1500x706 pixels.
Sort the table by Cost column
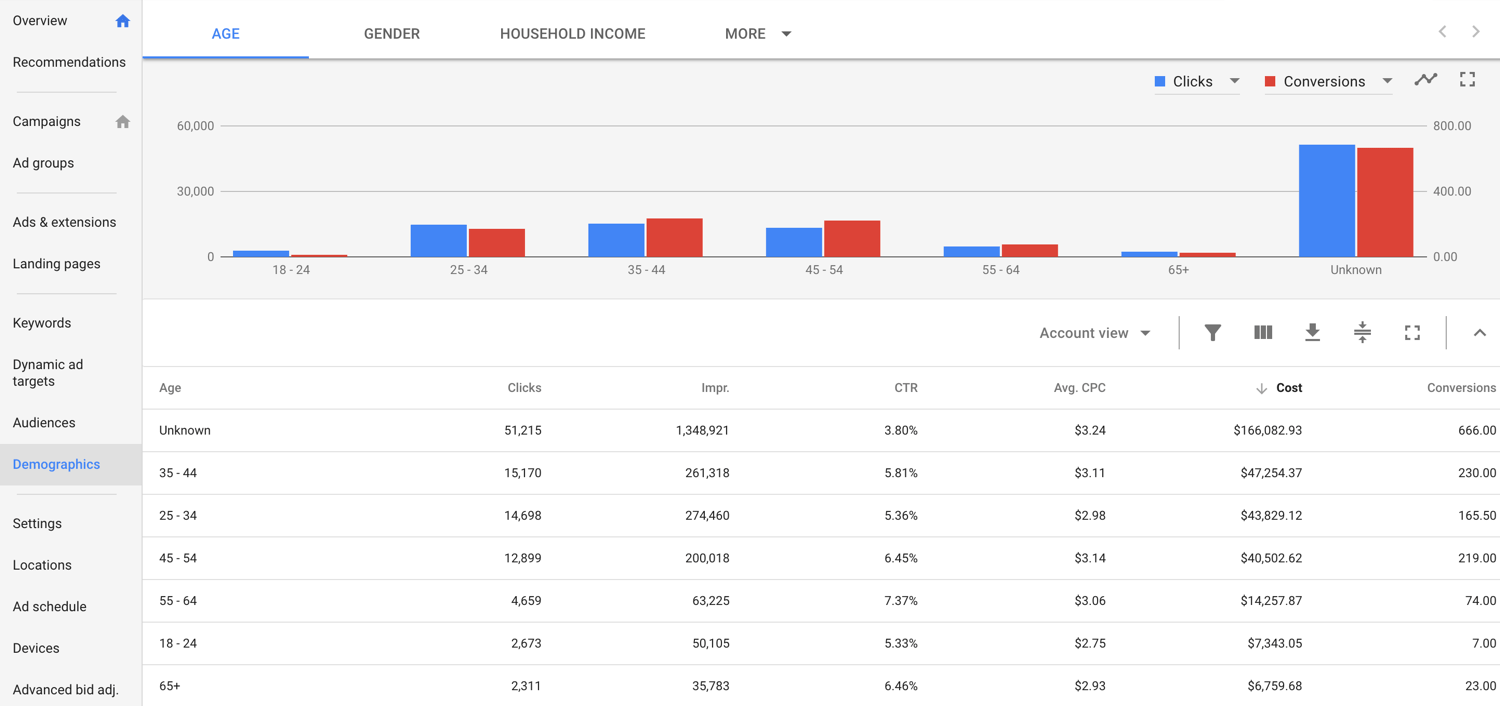1288,388
